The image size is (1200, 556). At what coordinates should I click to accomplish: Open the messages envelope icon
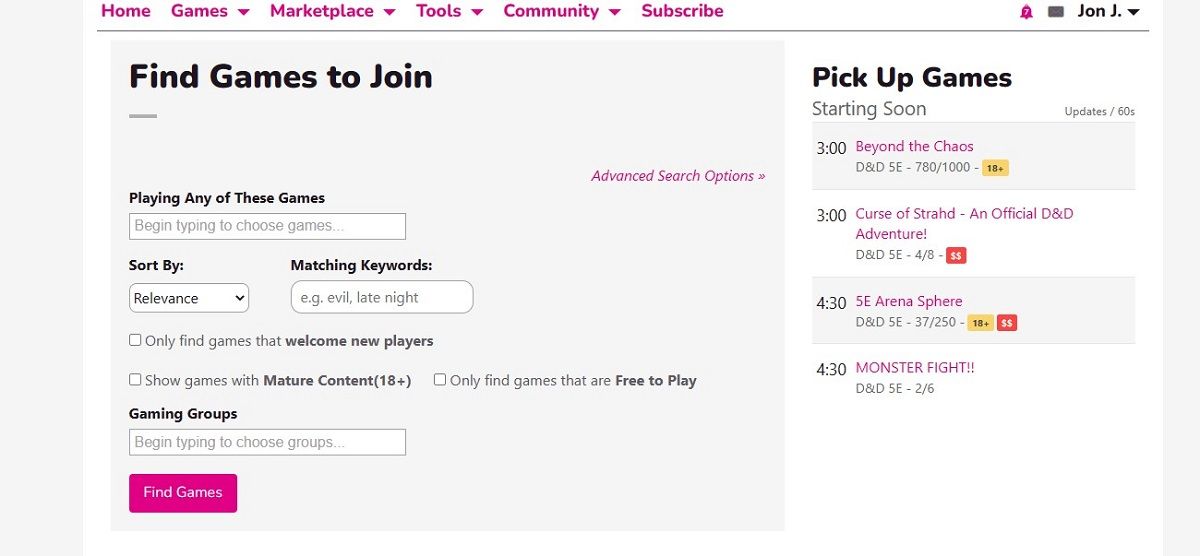tap(1056, 12)
